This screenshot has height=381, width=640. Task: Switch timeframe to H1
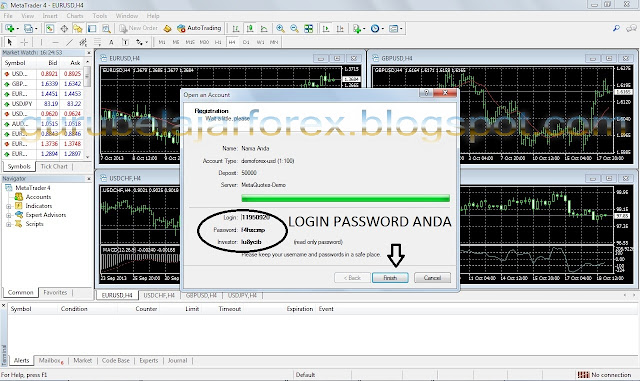(218, 42)
